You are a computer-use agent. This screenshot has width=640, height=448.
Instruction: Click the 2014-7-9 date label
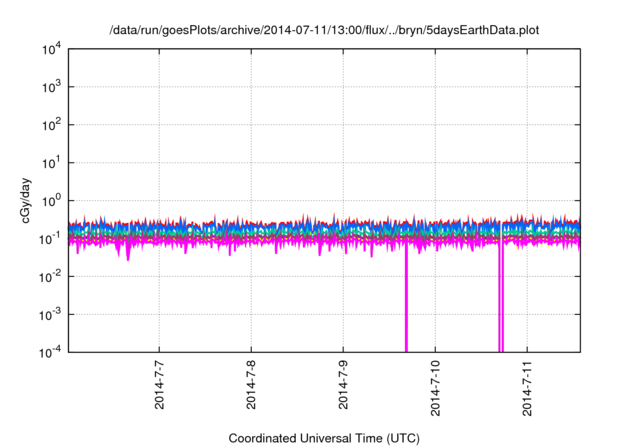pos(343,385)
